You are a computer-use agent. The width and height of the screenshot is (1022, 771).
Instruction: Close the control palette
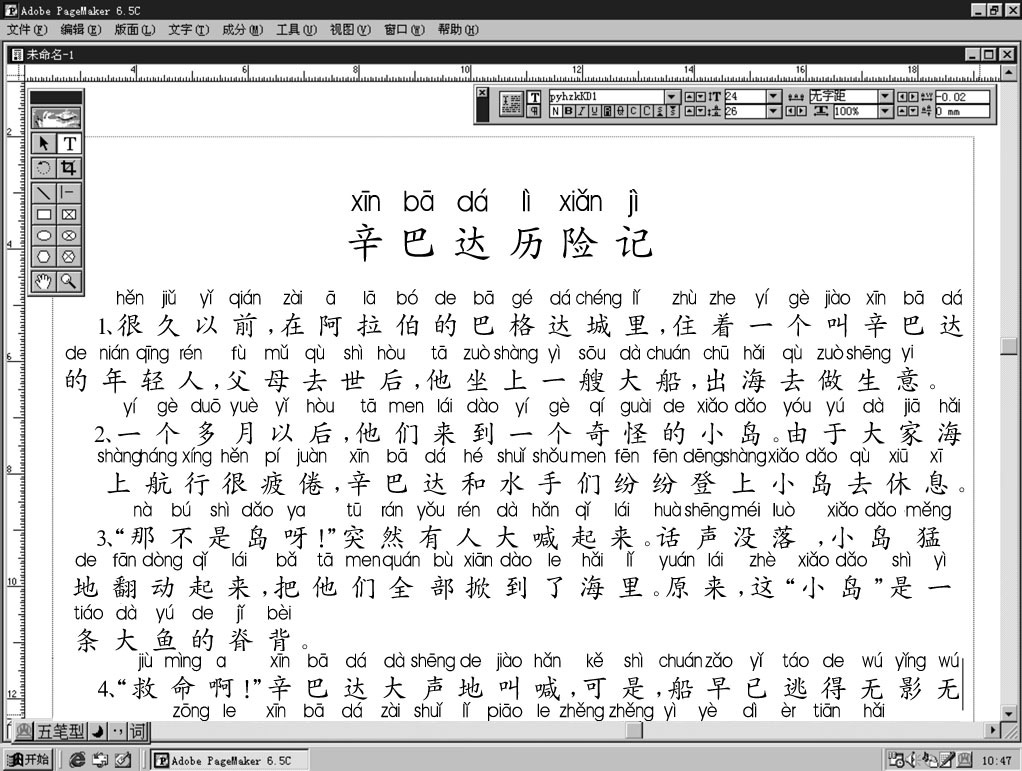coord(482,93)
